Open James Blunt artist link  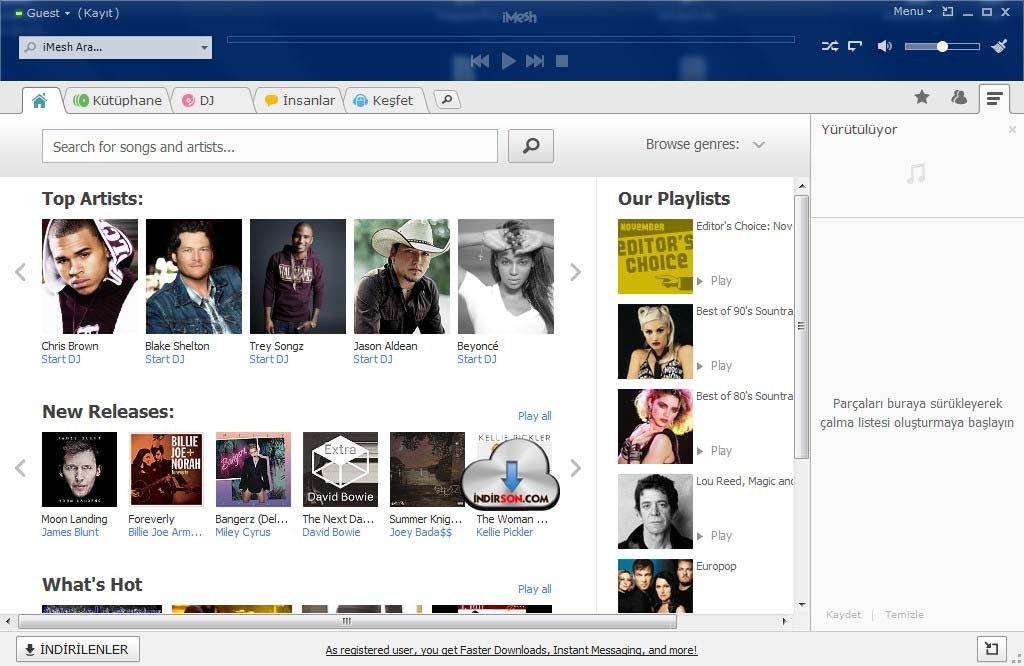pyautogui.click(x=70, y=532)
